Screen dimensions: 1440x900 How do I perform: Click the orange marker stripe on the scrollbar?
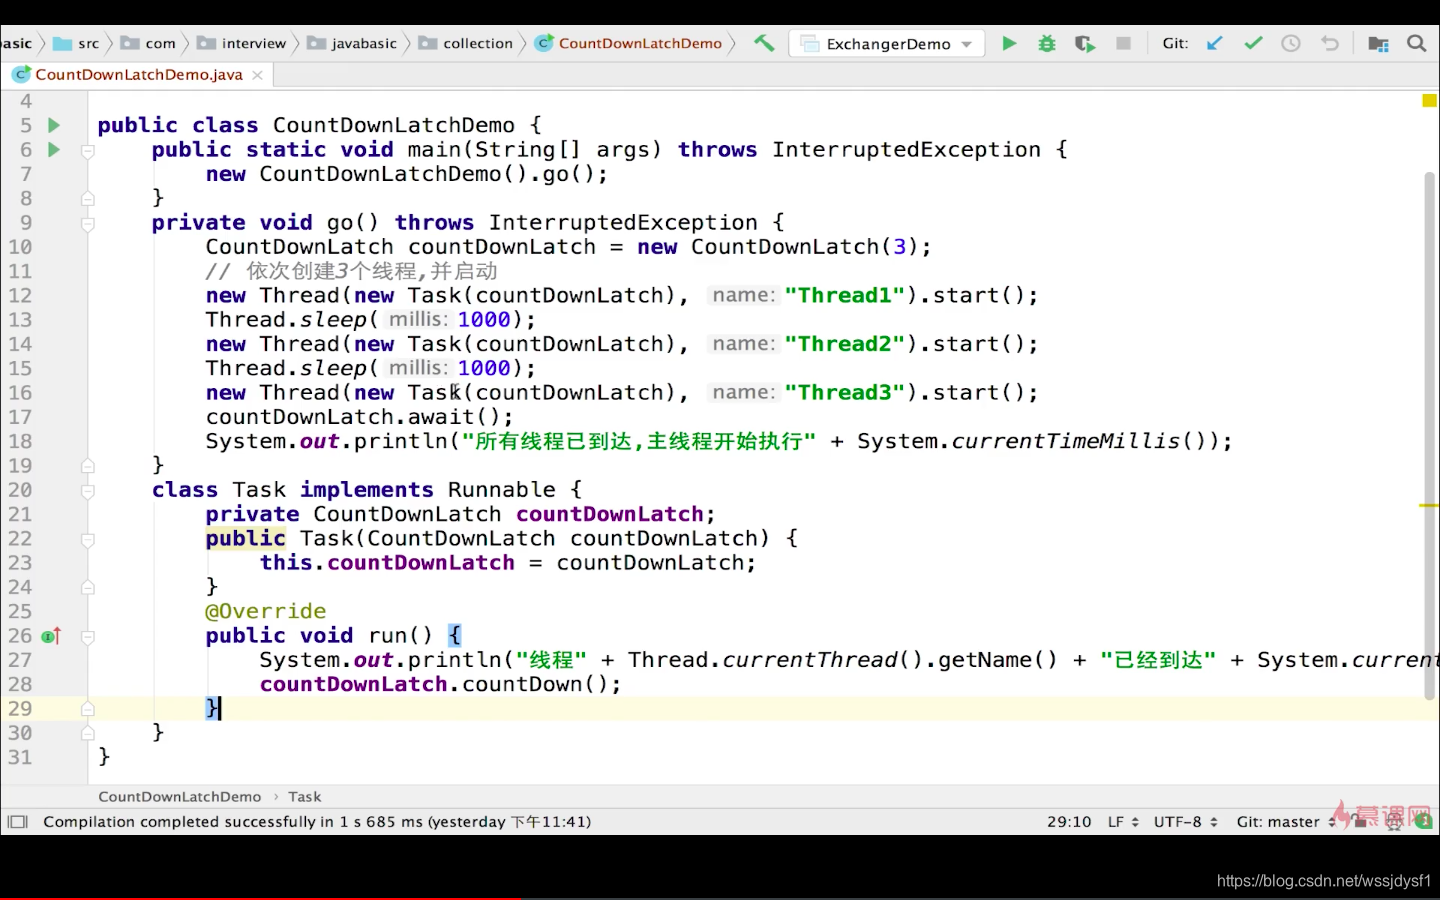click(1429, 506)
